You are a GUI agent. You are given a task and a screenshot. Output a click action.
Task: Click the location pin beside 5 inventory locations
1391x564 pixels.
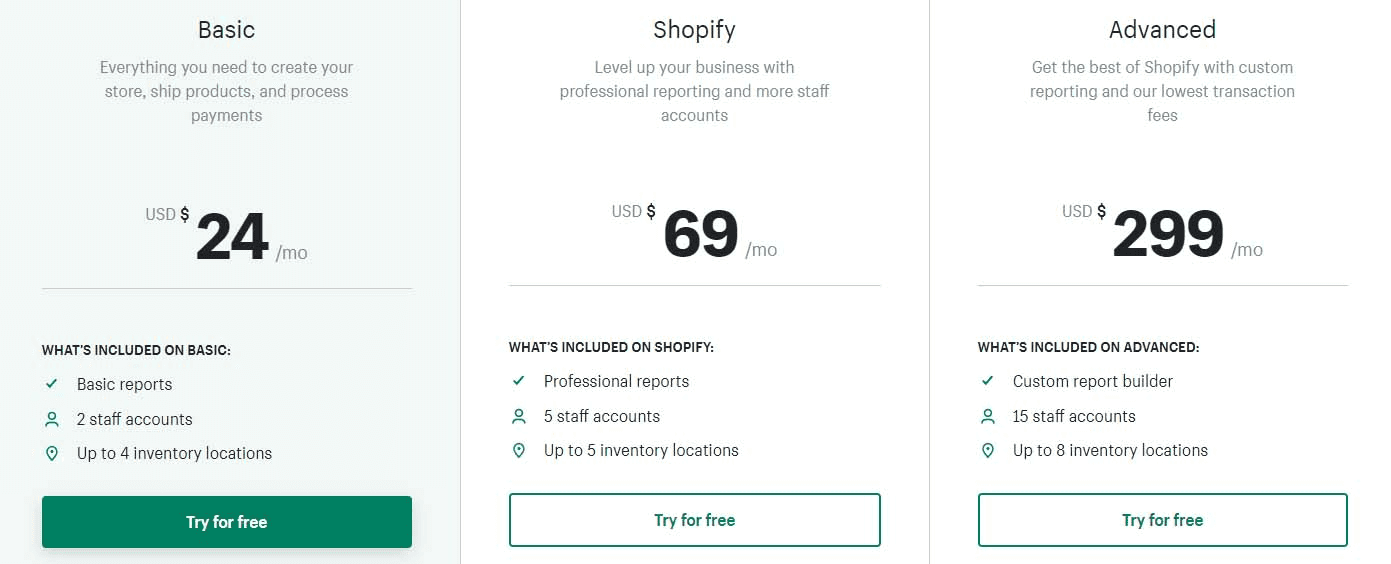pyautogui.click(x=519, y=450)
